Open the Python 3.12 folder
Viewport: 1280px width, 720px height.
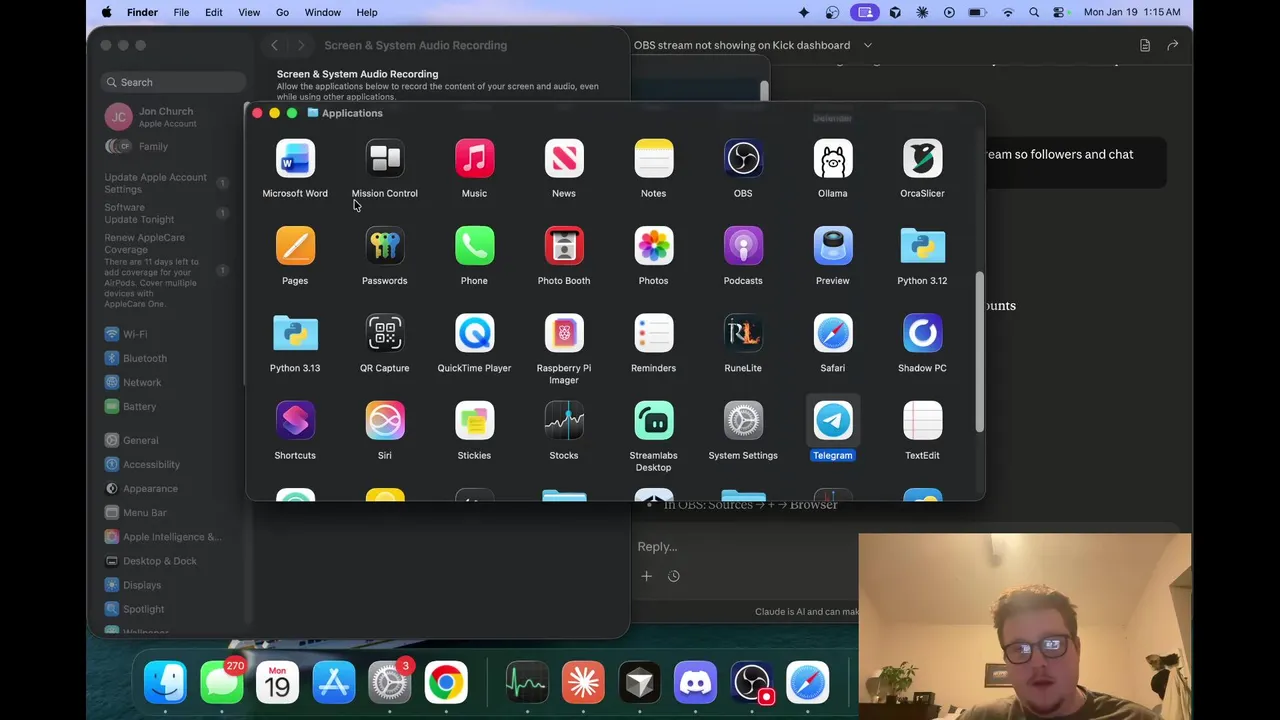[922, 246]
